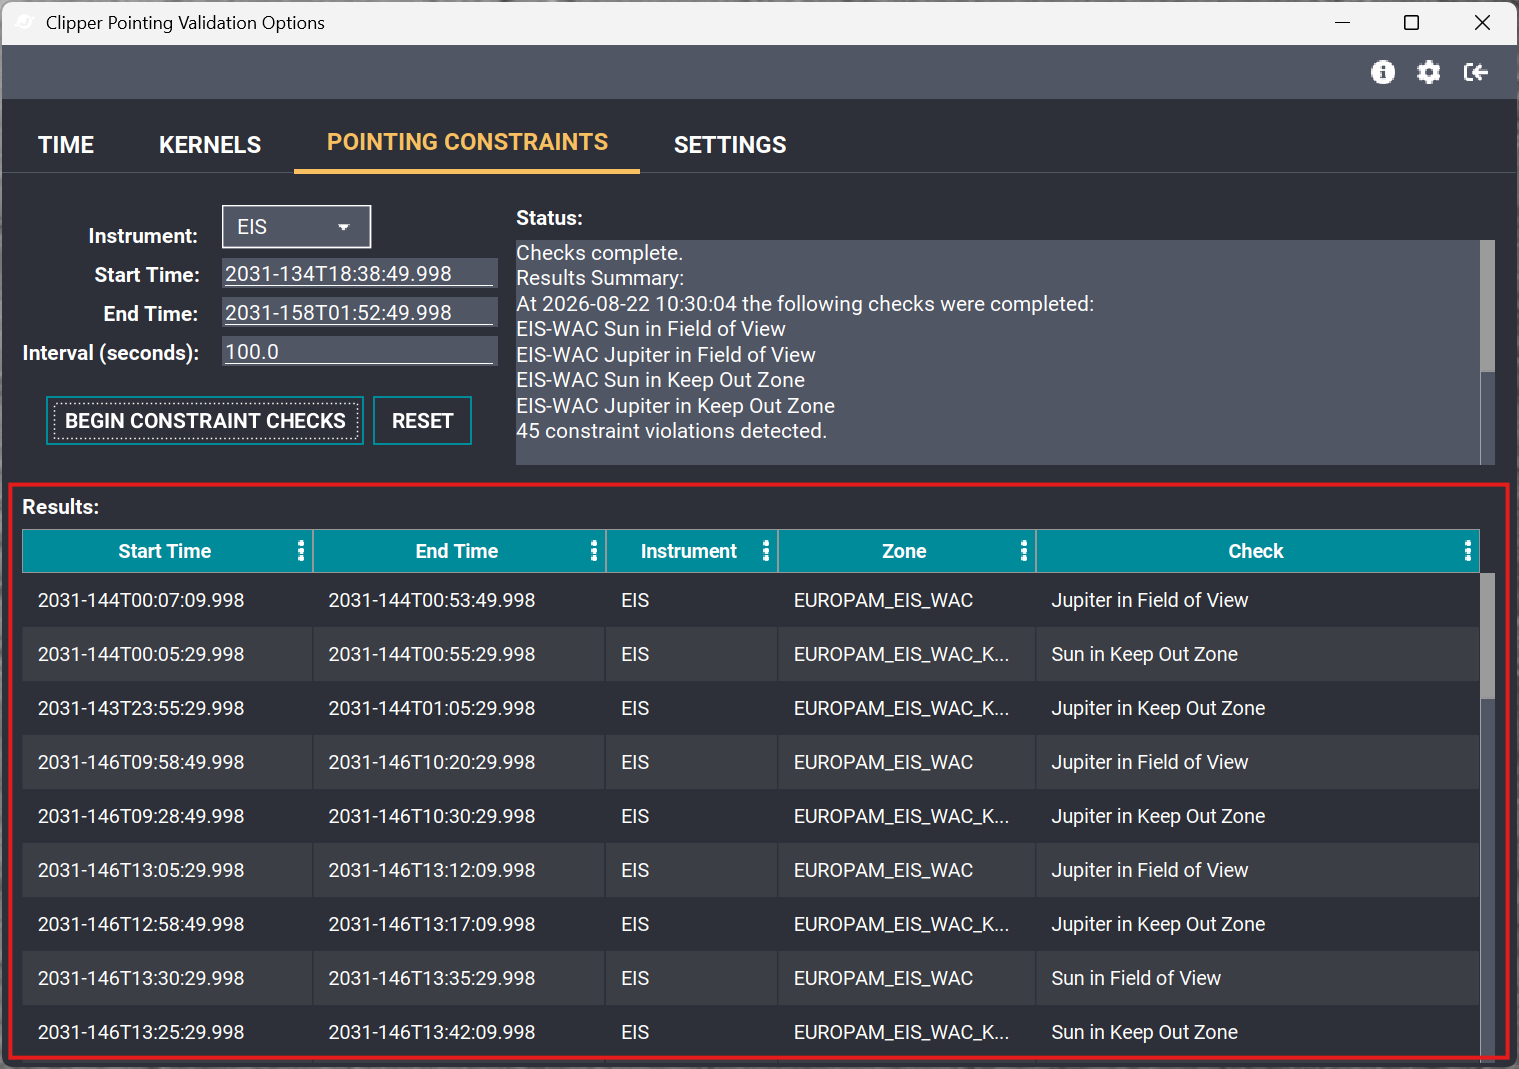Sort by Start Time column header

click(164, 551)
